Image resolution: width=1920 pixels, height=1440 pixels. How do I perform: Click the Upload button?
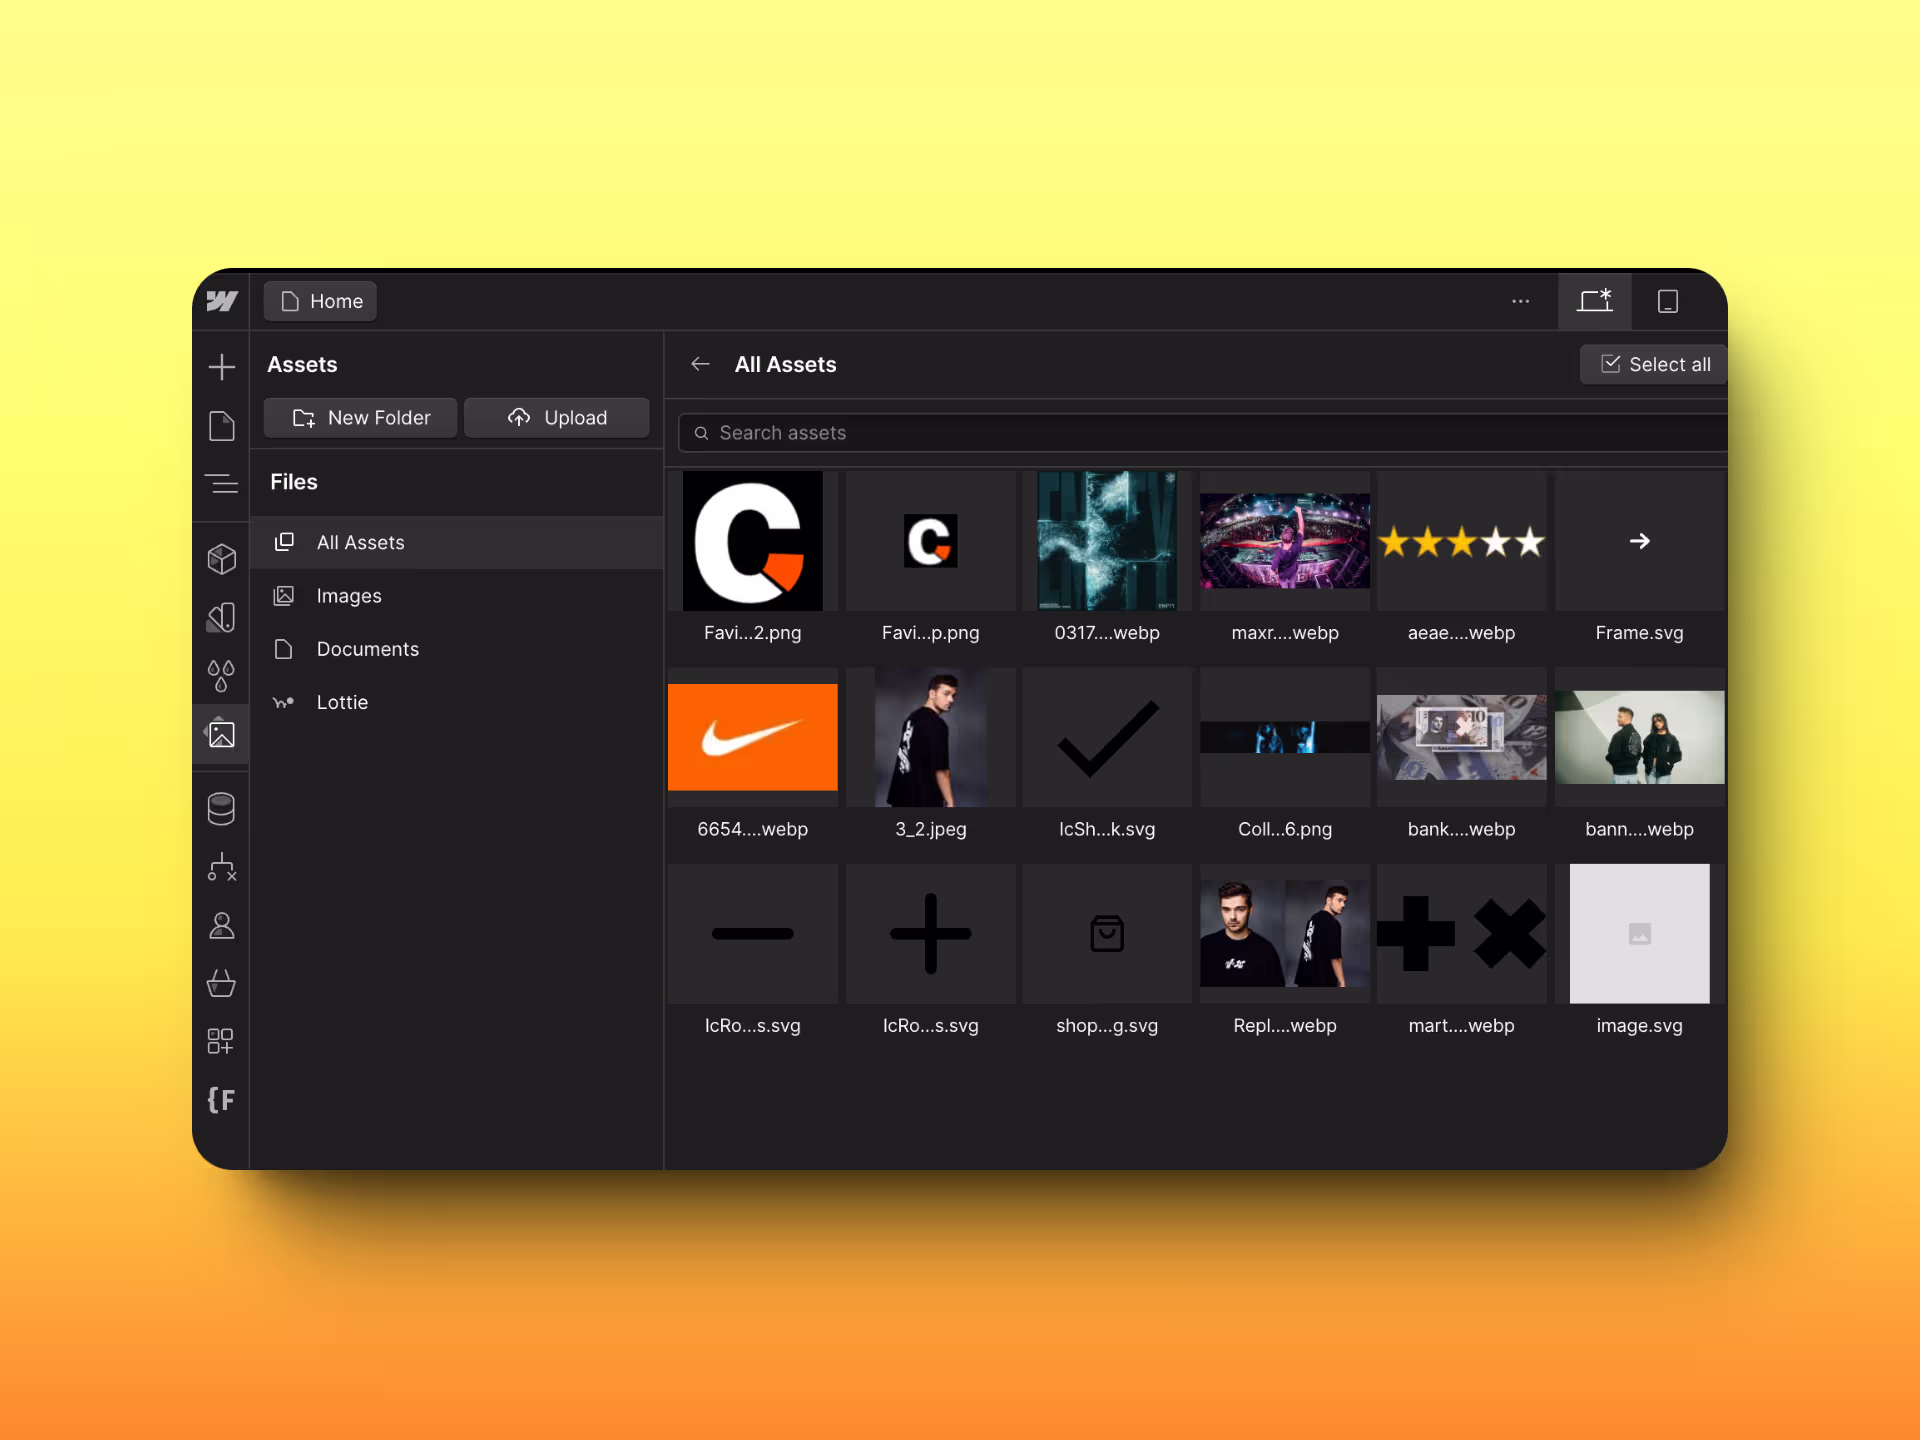[557, 418]
